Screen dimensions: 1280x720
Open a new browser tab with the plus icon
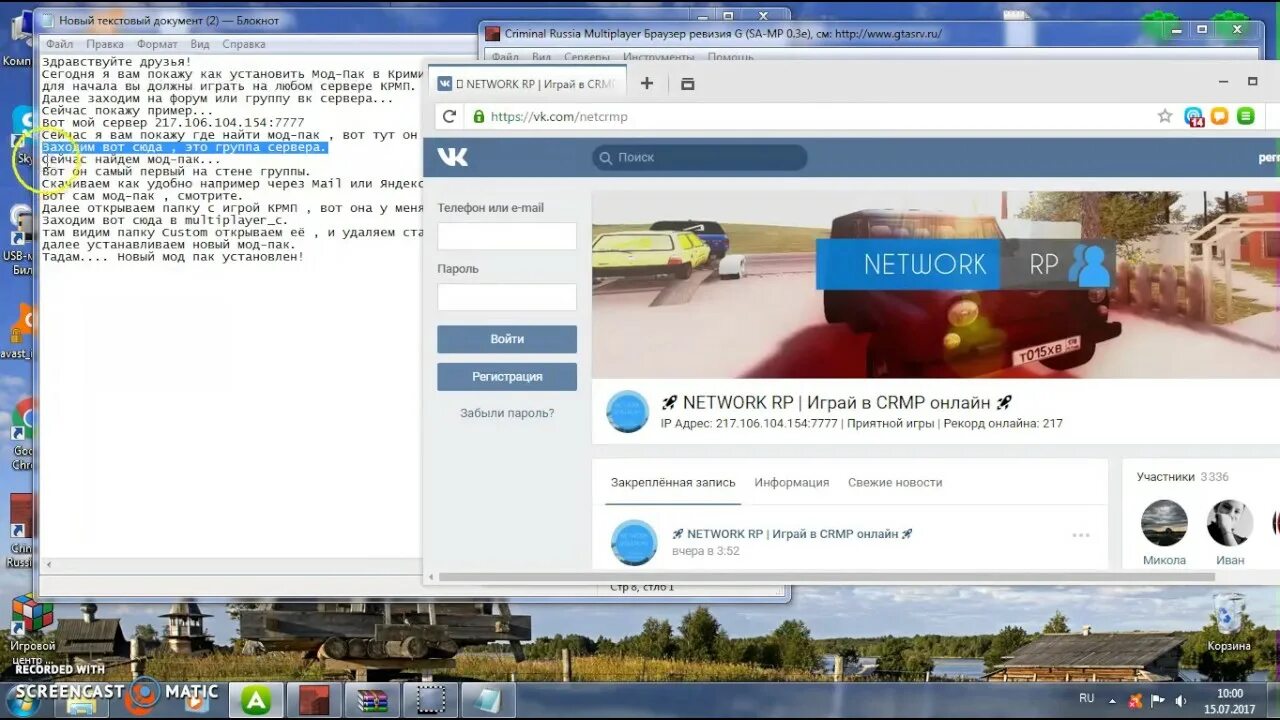coord(647,84)
